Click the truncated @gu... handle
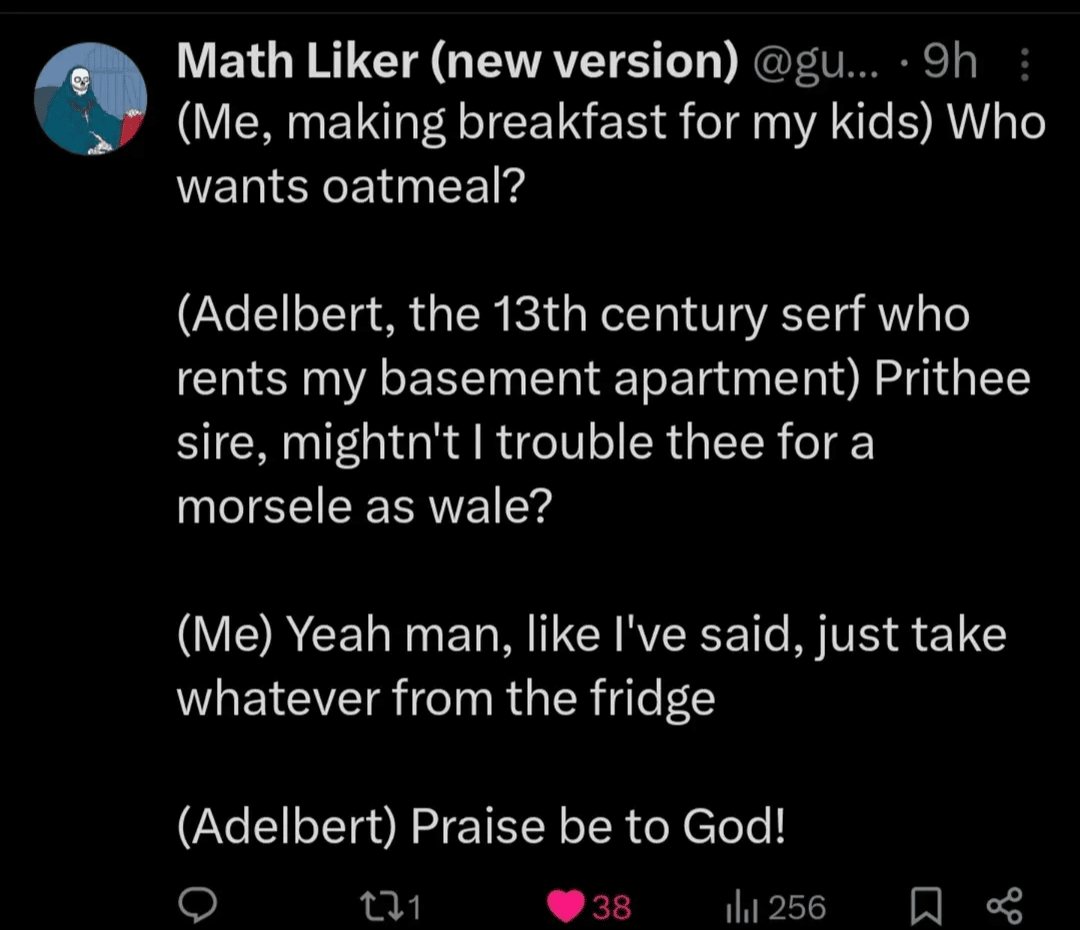This screenshot has height=930, width=1080. click(x=816, y=63)
